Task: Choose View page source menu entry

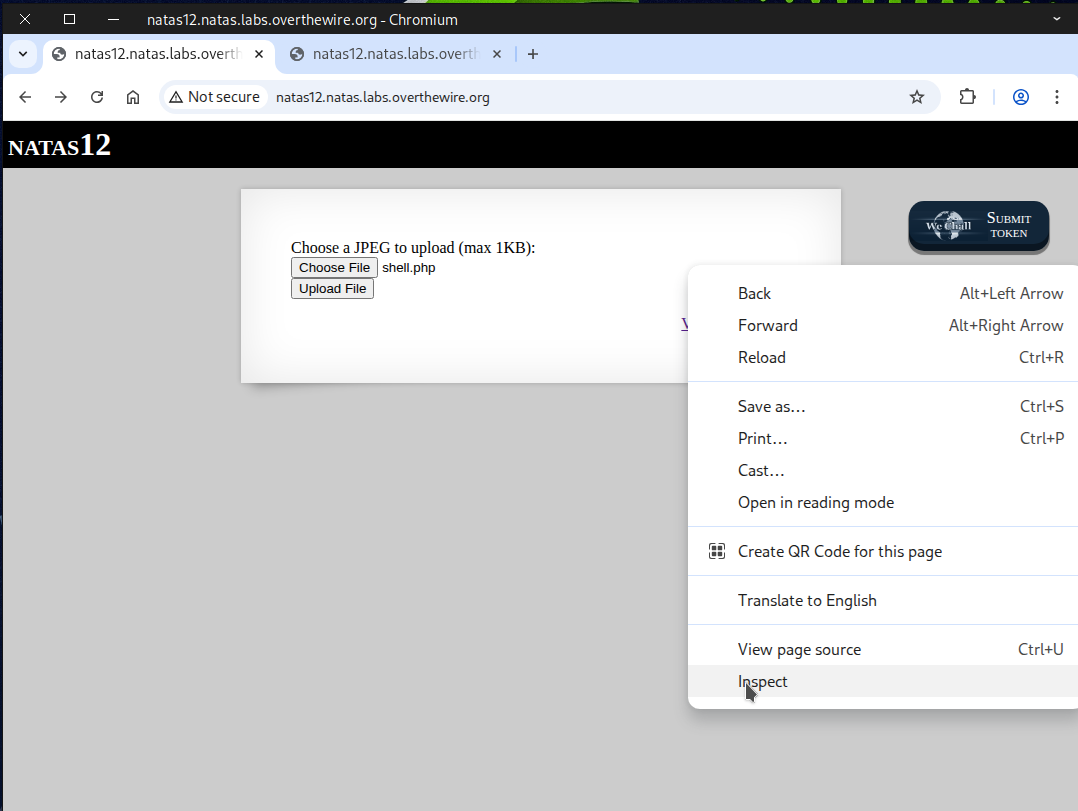Action: [799, 650]
